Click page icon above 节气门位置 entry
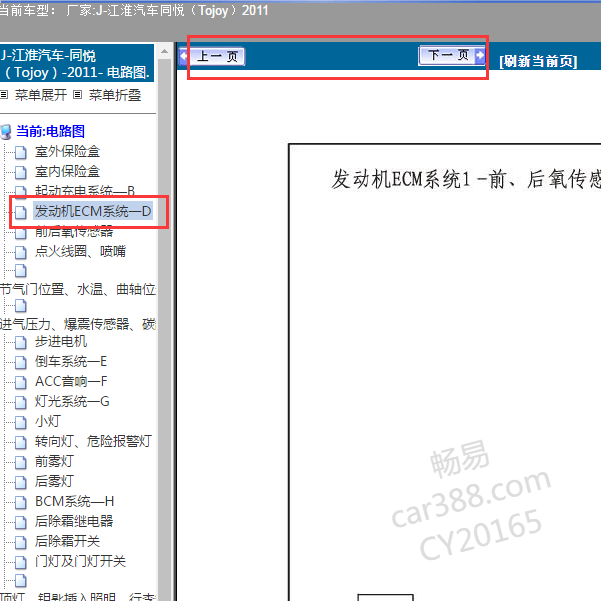The image size is (601, 601). pos(21,270)
